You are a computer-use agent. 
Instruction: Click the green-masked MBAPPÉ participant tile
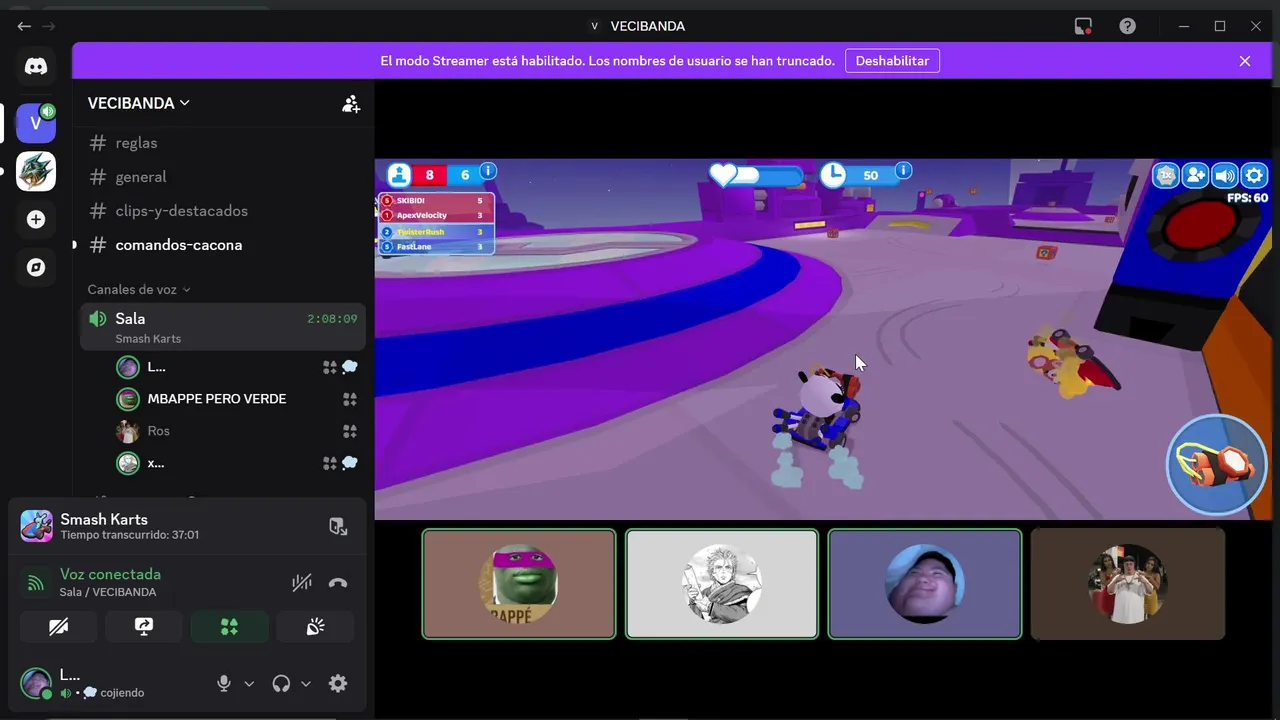pyautogui.click(x=519, y=584)
